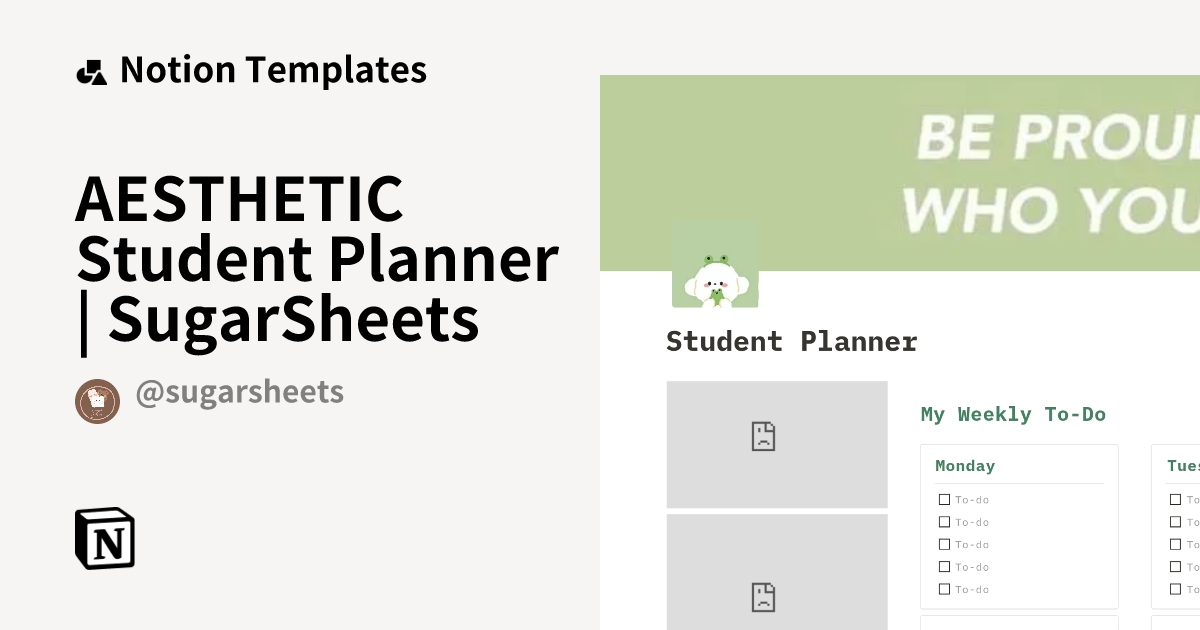Click the Notion Templates header text
The height and width of the screenshot is (630, 1200).
pyautogui.click(x=273, y=69)
